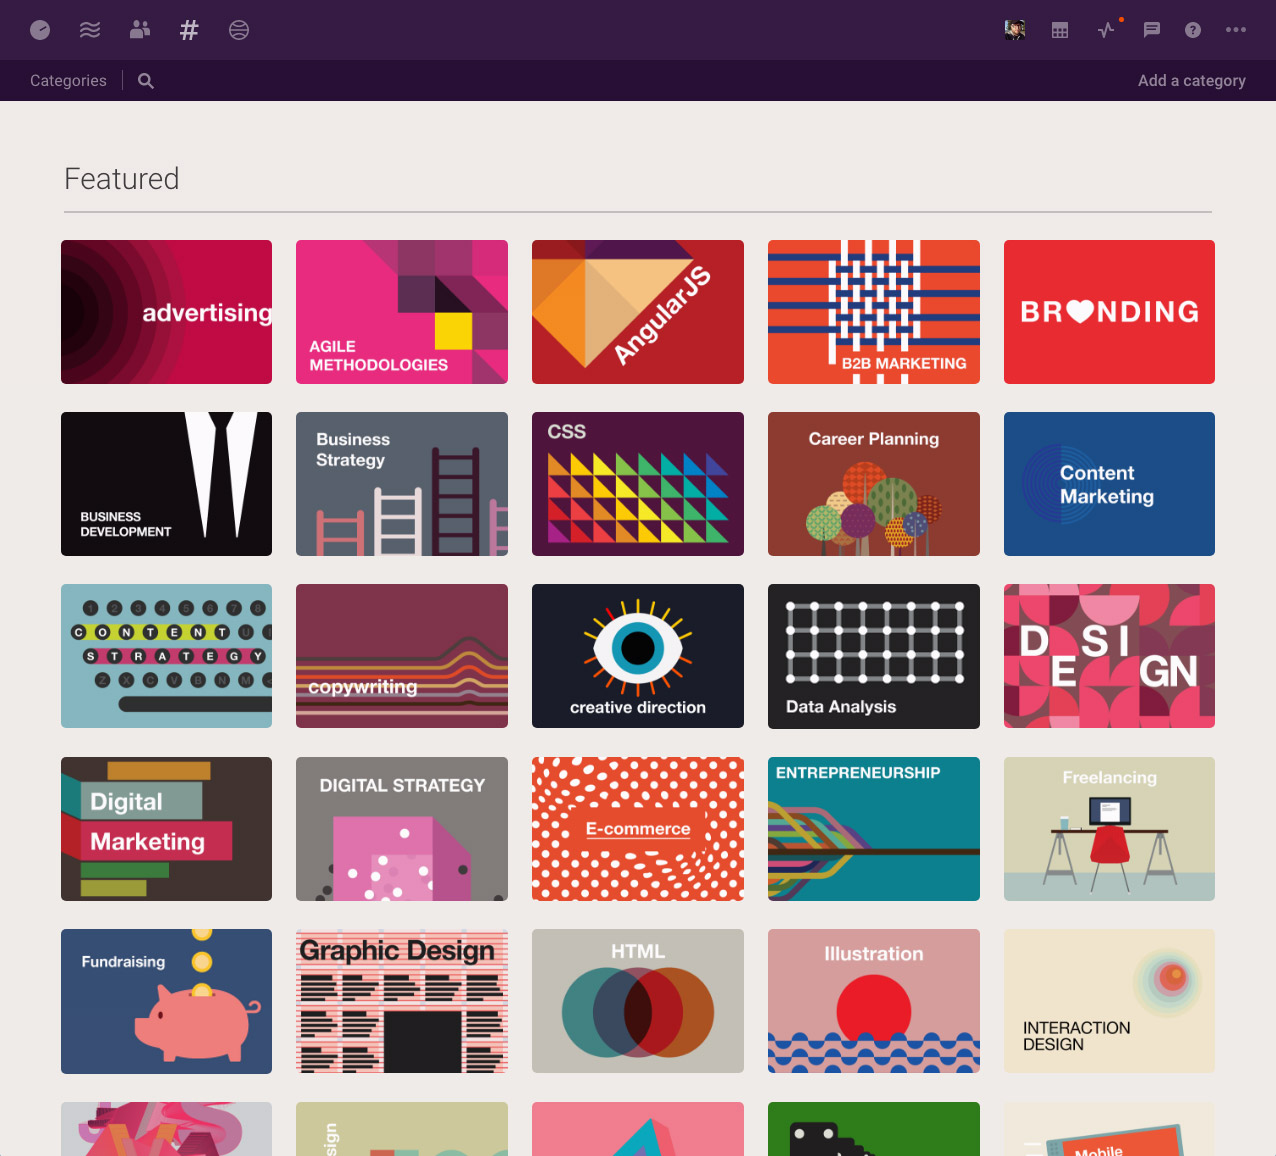Open the activity pulse notifications icon
1276x1156 pixels.
point(1106,30)
